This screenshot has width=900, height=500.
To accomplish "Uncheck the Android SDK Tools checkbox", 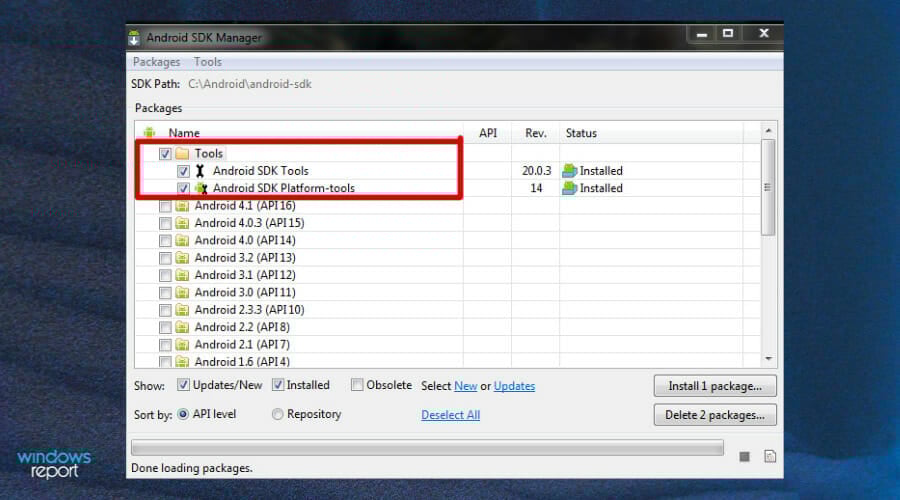I will pos(183,170).
